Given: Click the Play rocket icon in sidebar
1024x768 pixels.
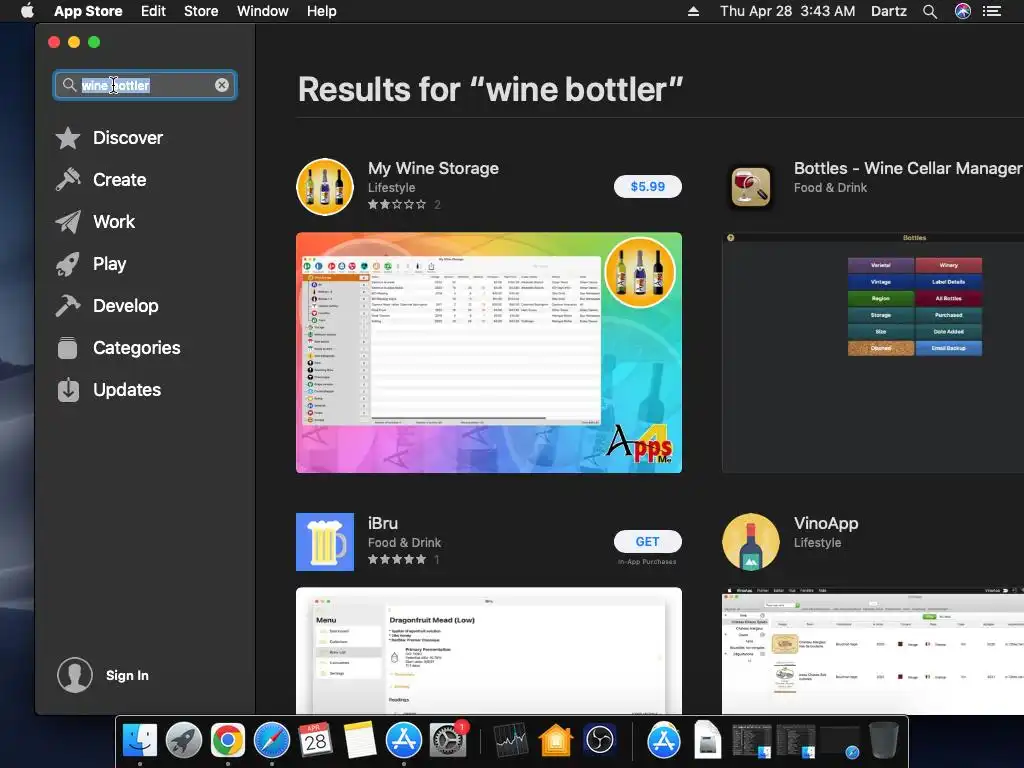Looking at the screenshot, I should pos(68,264).
